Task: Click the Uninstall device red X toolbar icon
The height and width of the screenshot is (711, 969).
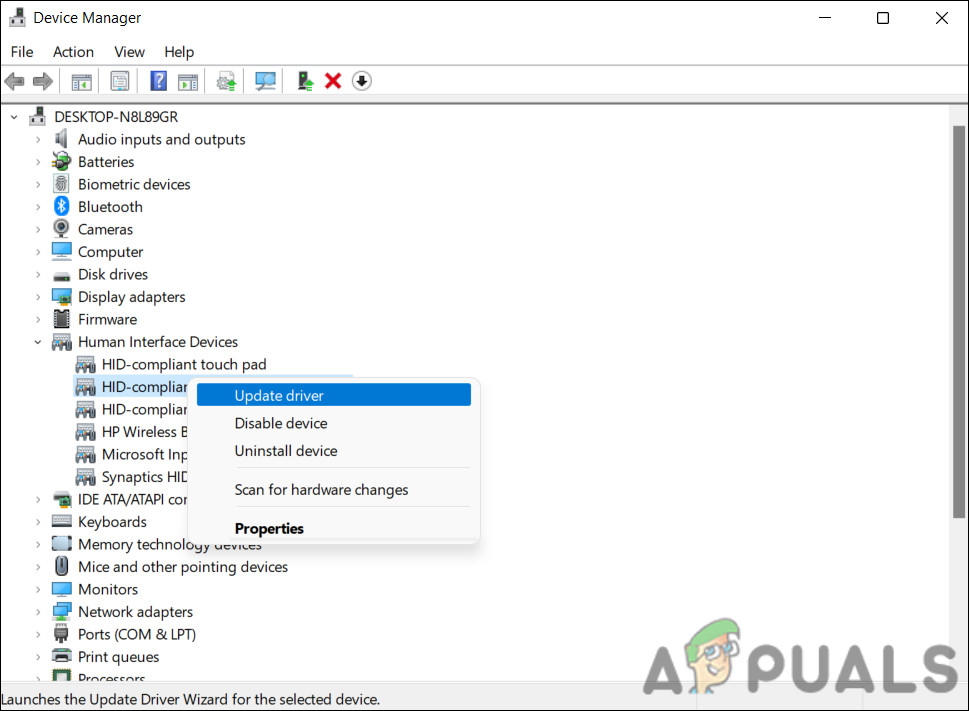Action: pyautogui.click(x=333, y=80)
